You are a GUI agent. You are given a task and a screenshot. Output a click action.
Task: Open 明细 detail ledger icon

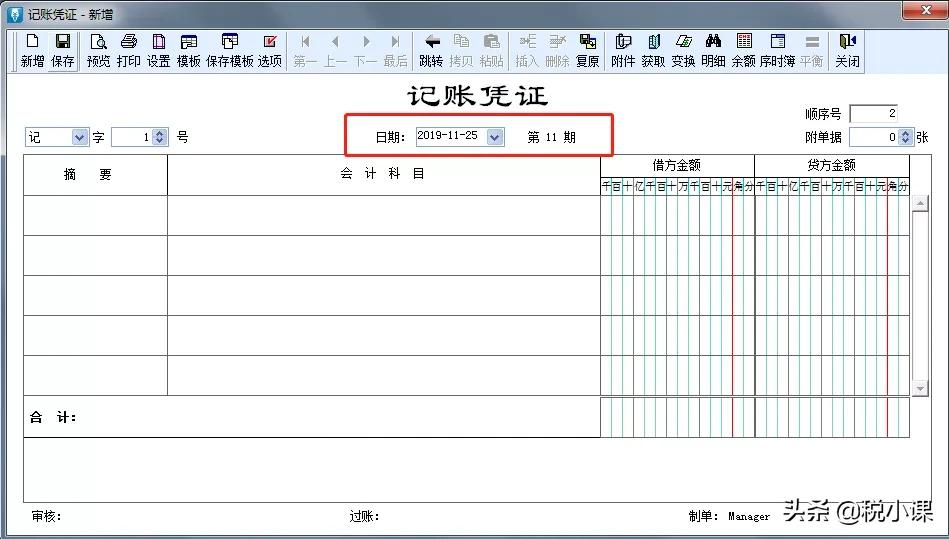point(714,51)
